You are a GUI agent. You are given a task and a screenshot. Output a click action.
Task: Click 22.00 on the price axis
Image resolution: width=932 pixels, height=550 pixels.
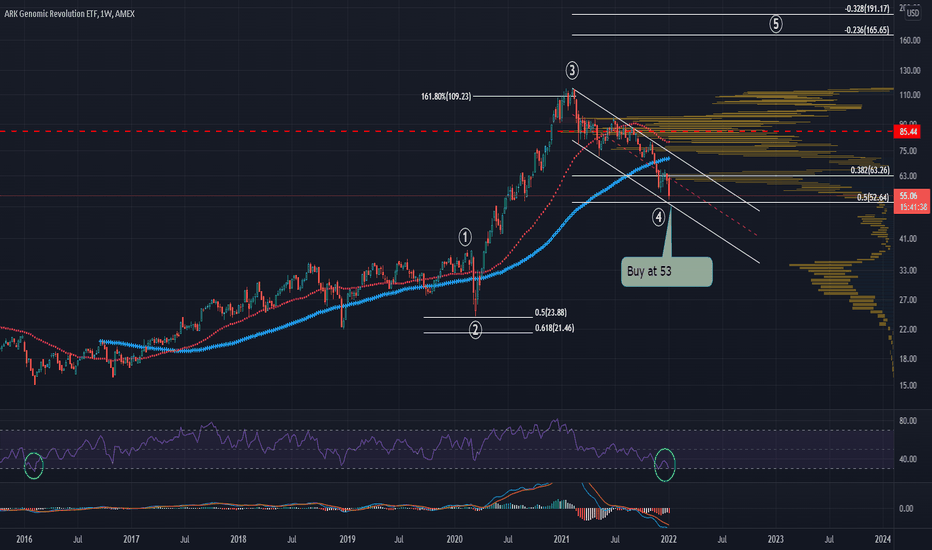[908, 329]
